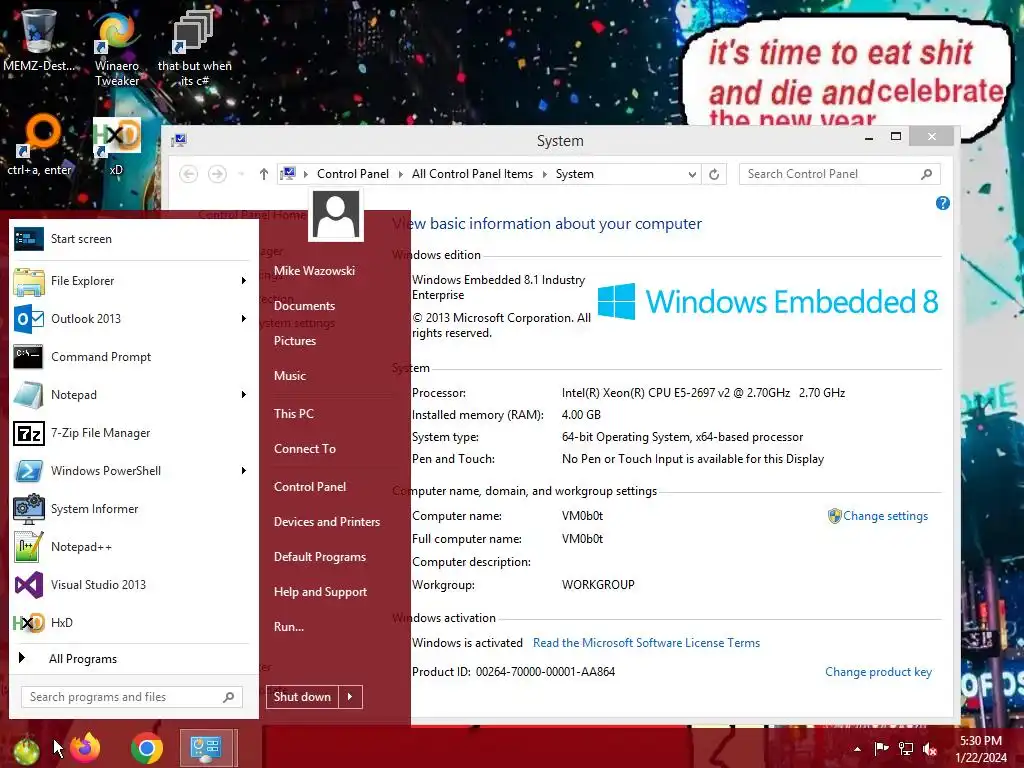This screenshot has height=768, width=1024.
Task: Open Pictures from start menu
Action: (295, 341)
